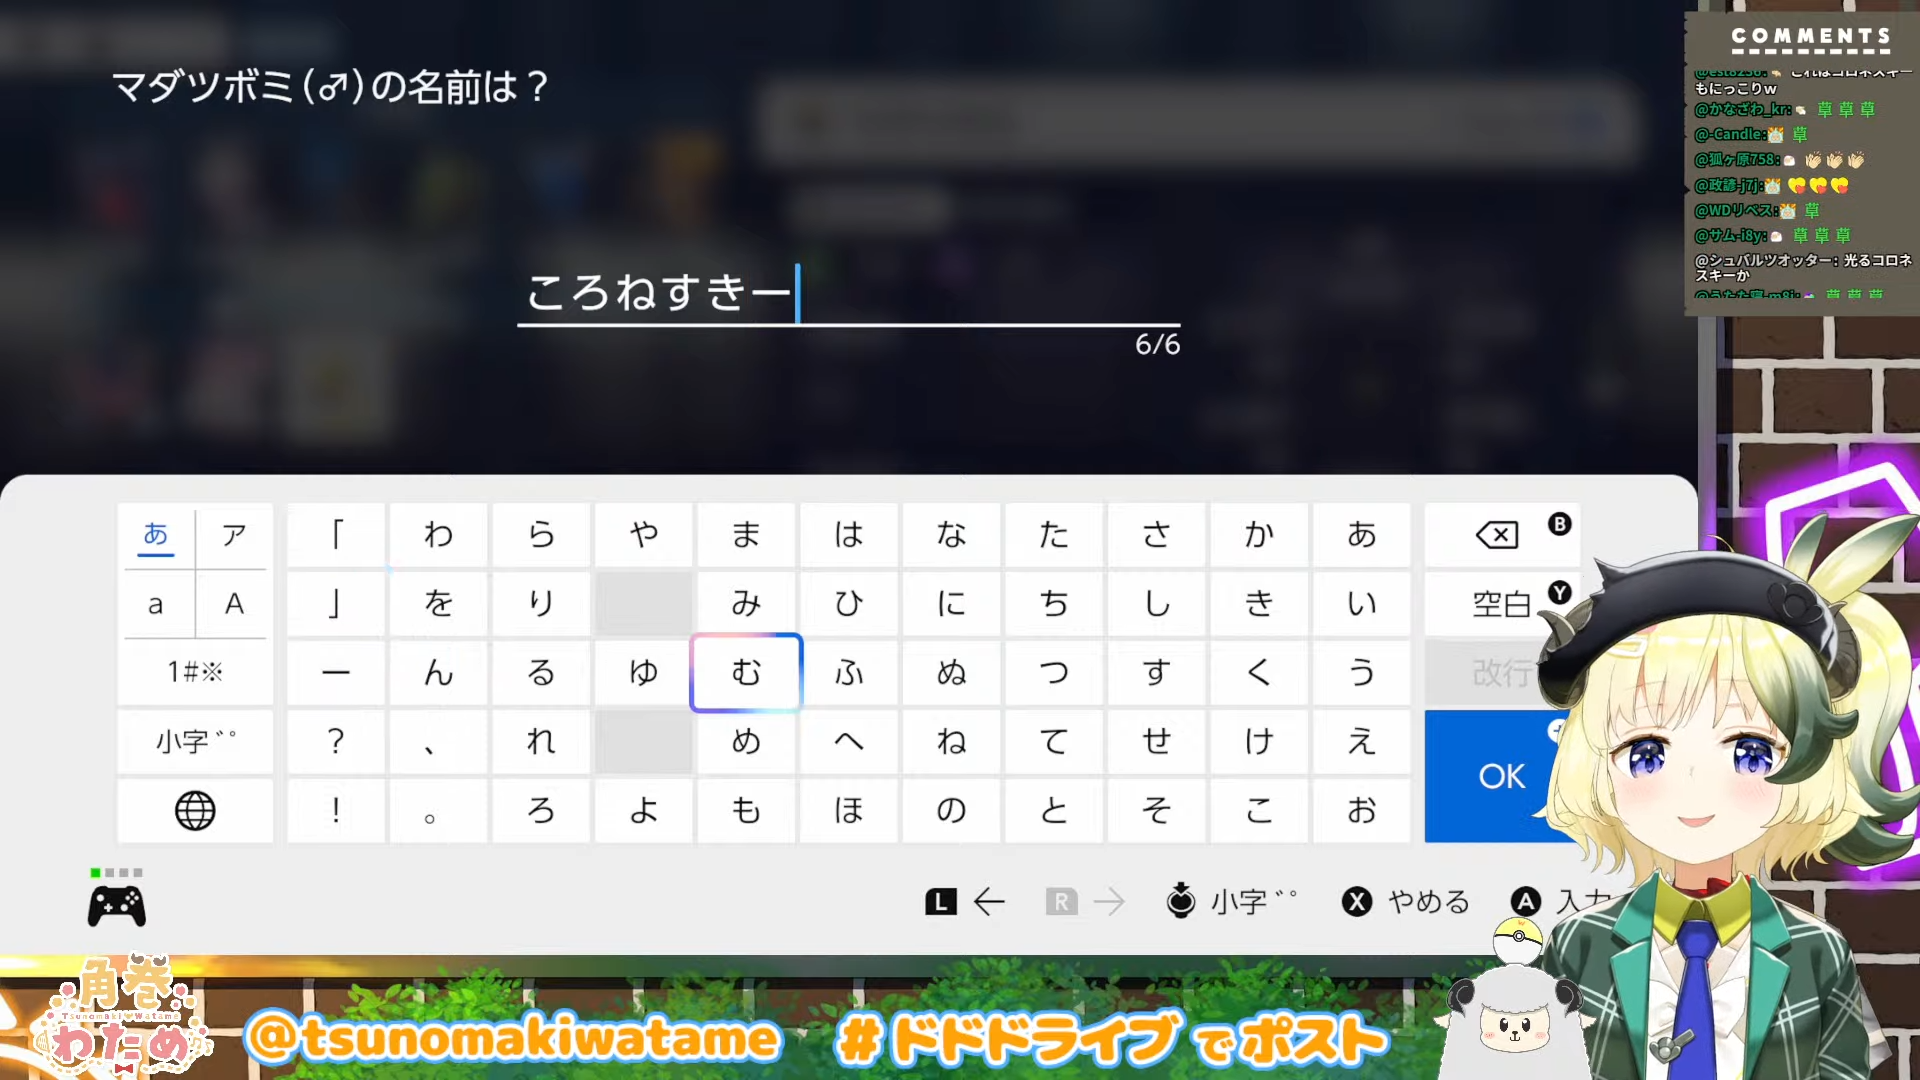
Task: Open the 1#※ symbols keyboard
Action: tap(195, 672)
